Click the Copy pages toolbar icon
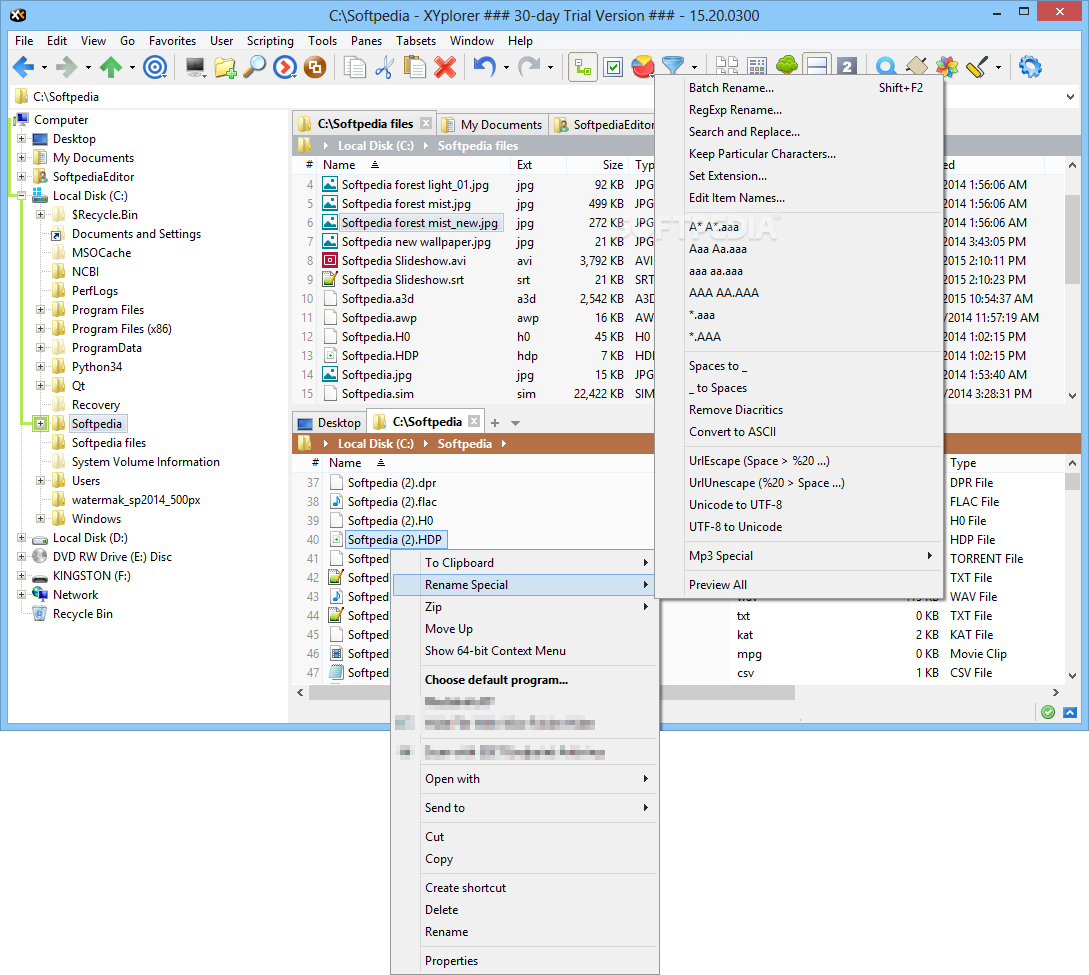The height and width of the screenshot is (975, 1089). (x=355, y=67)
